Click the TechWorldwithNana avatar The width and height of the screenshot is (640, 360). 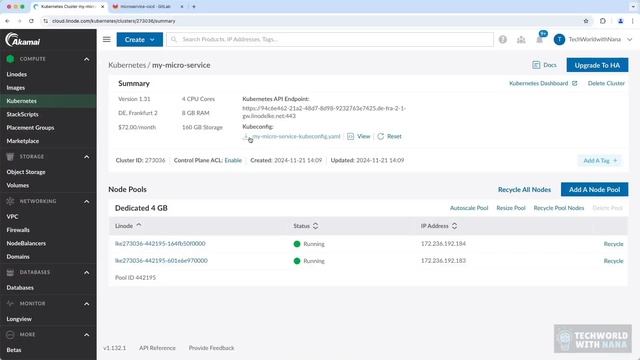559,40
